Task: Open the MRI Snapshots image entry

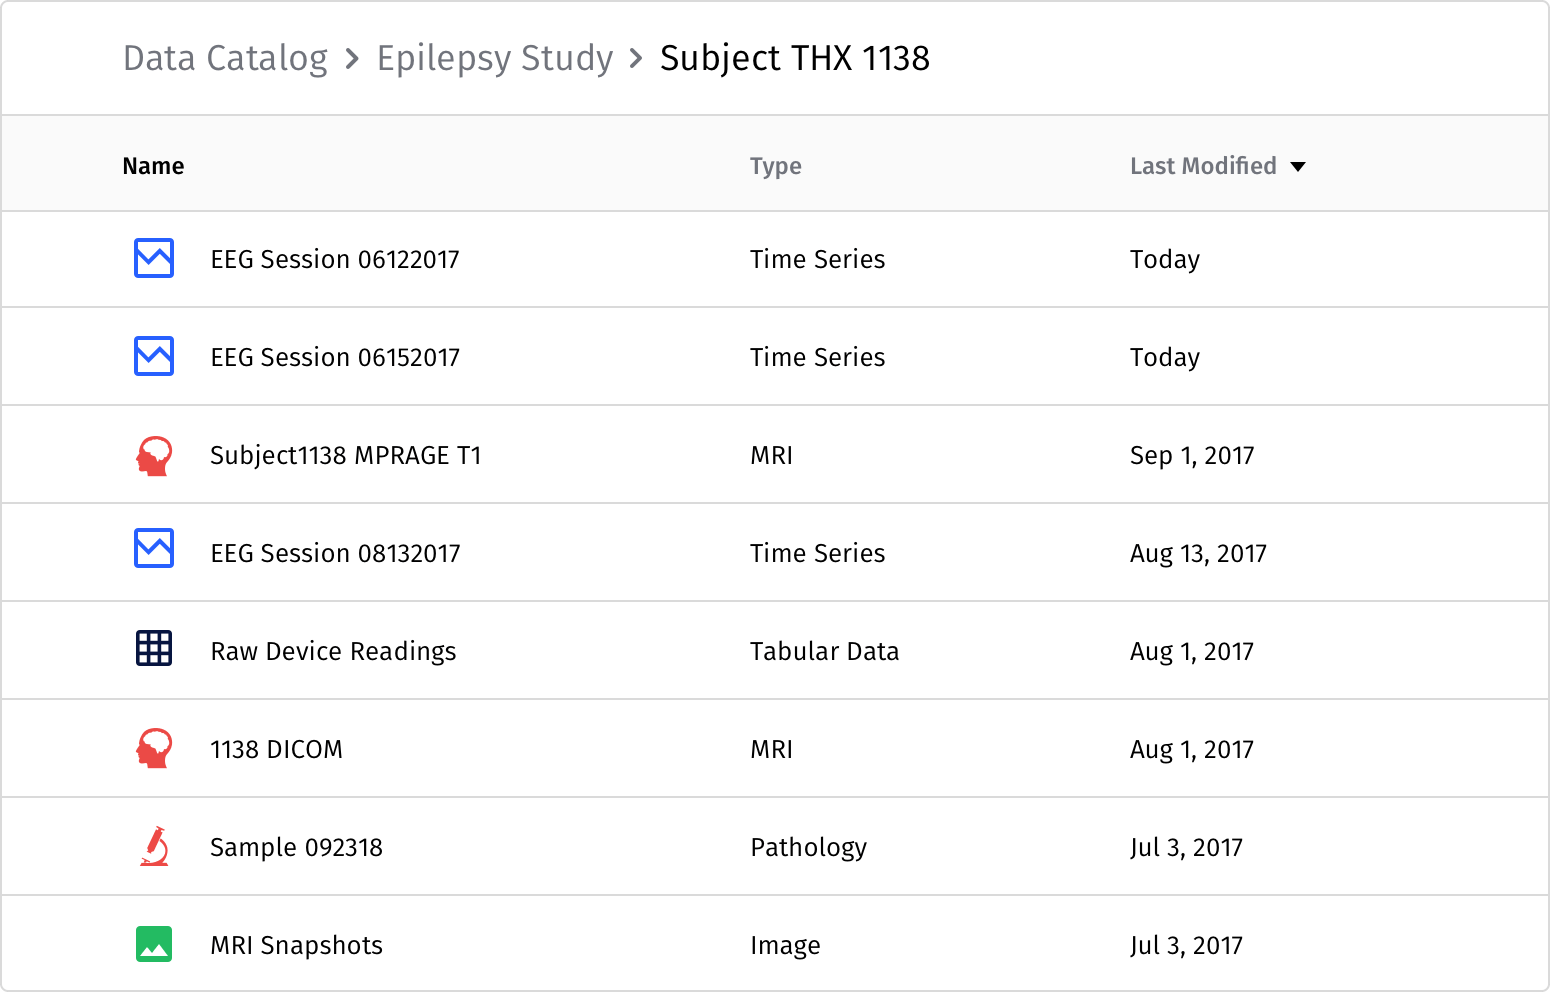Action: click(296, 945)
